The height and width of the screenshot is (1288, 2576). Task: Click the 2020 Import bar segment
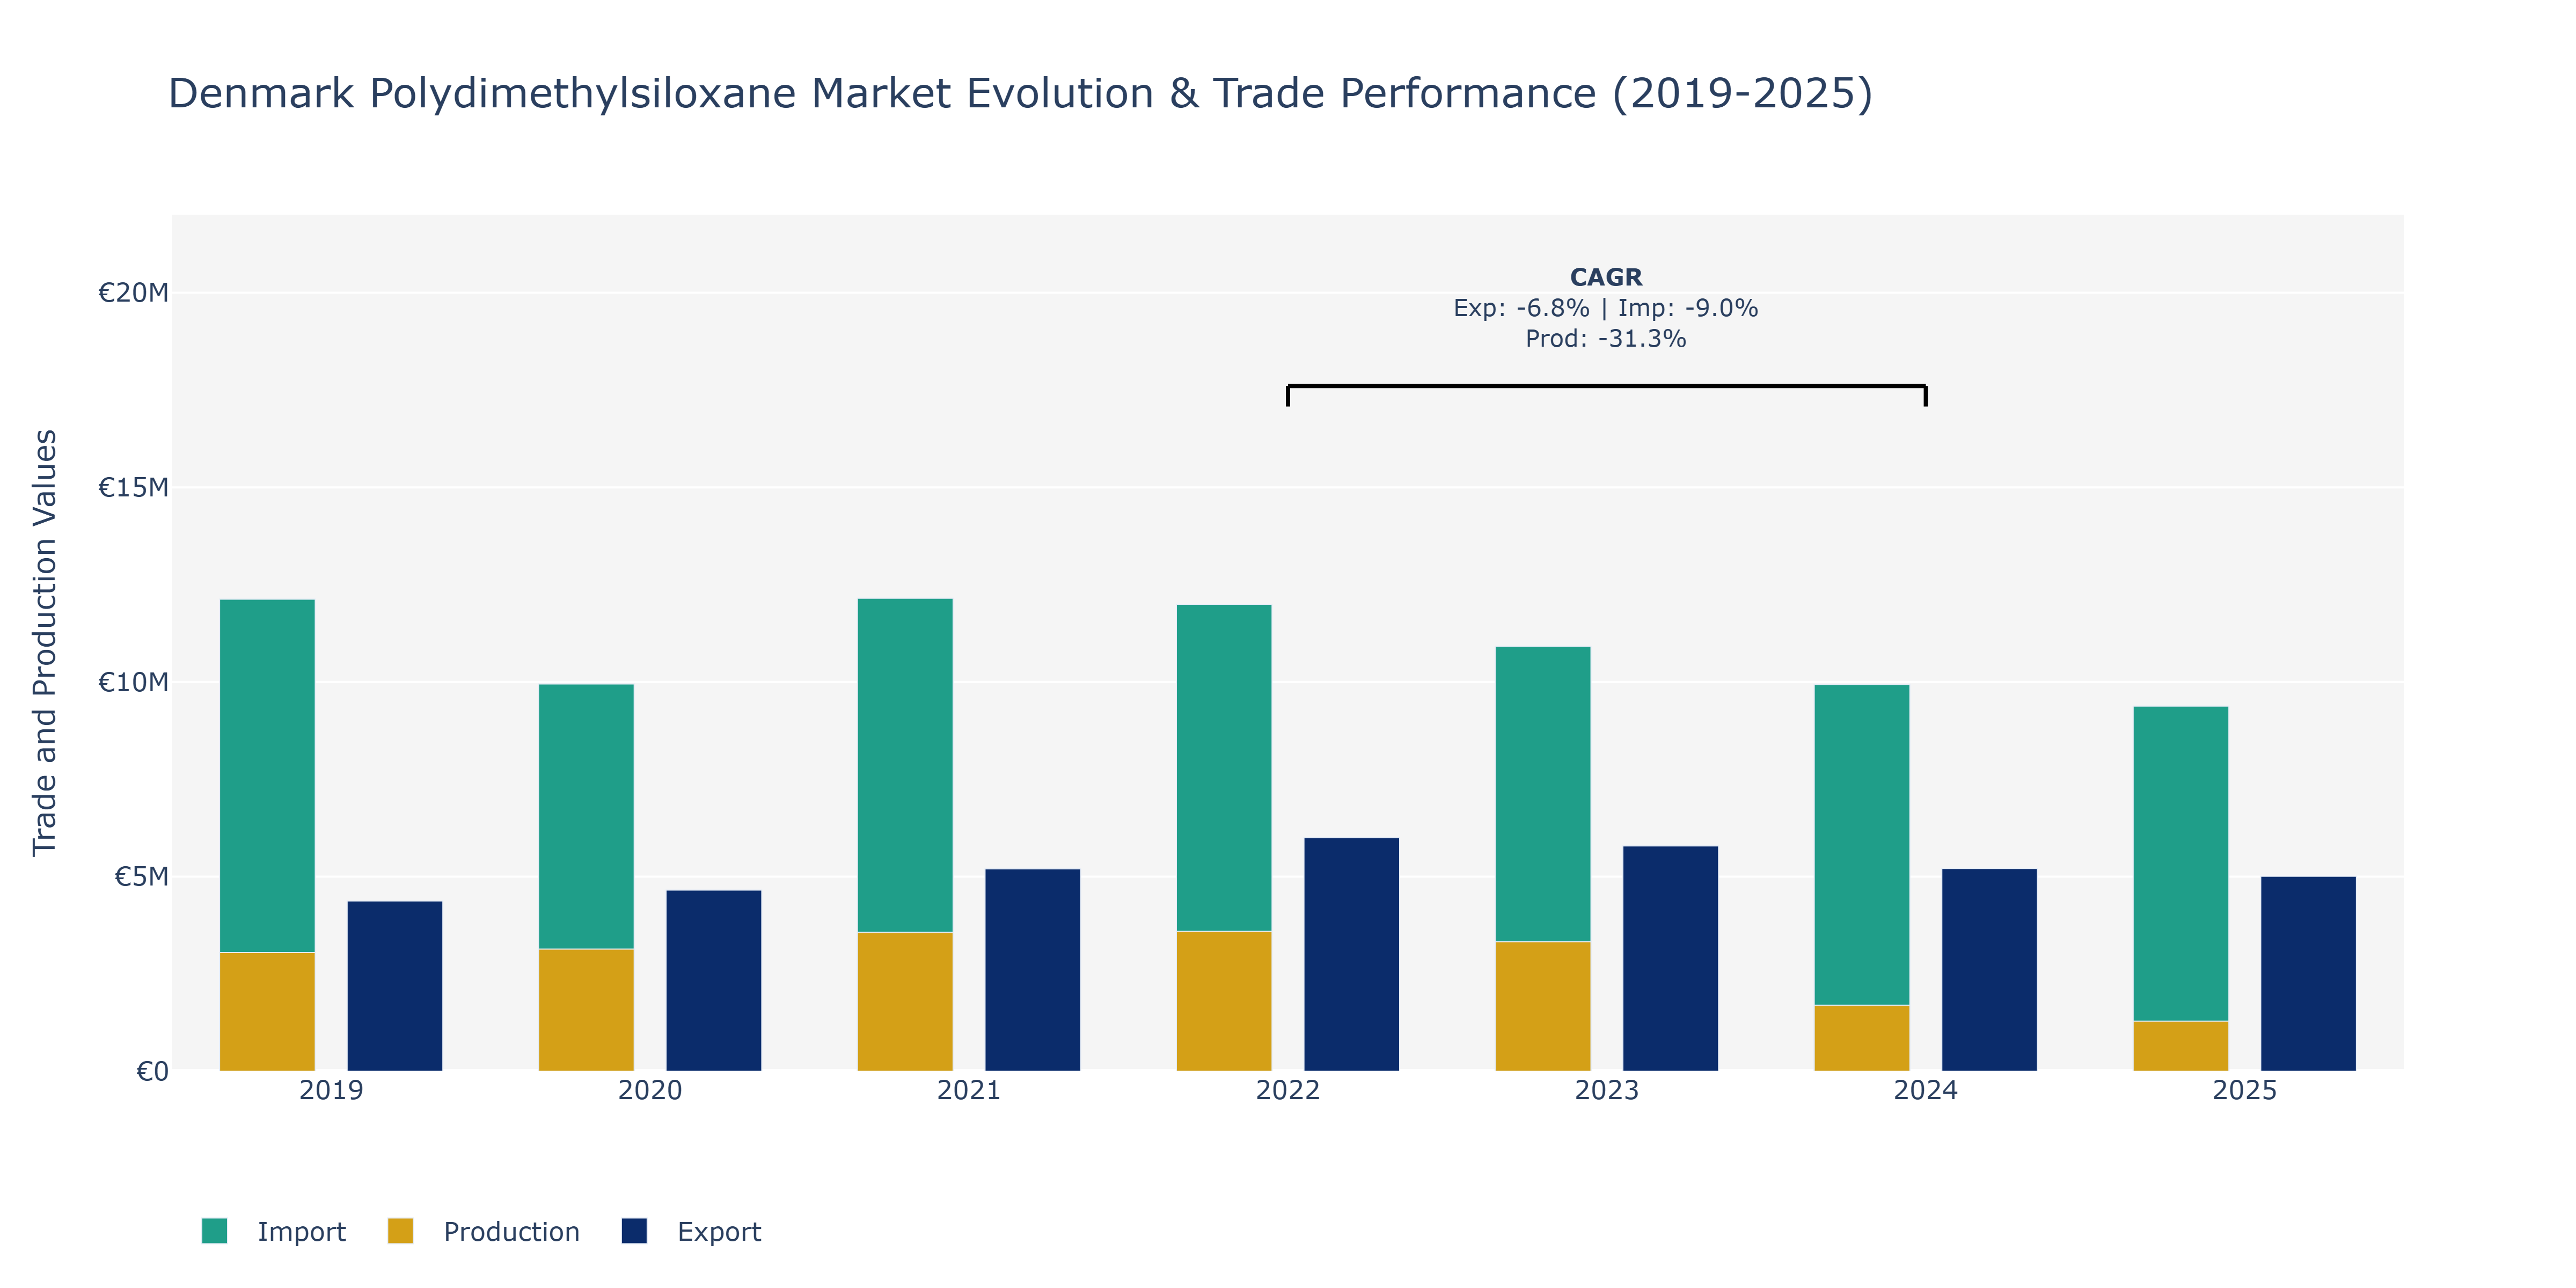click(586, 817)
